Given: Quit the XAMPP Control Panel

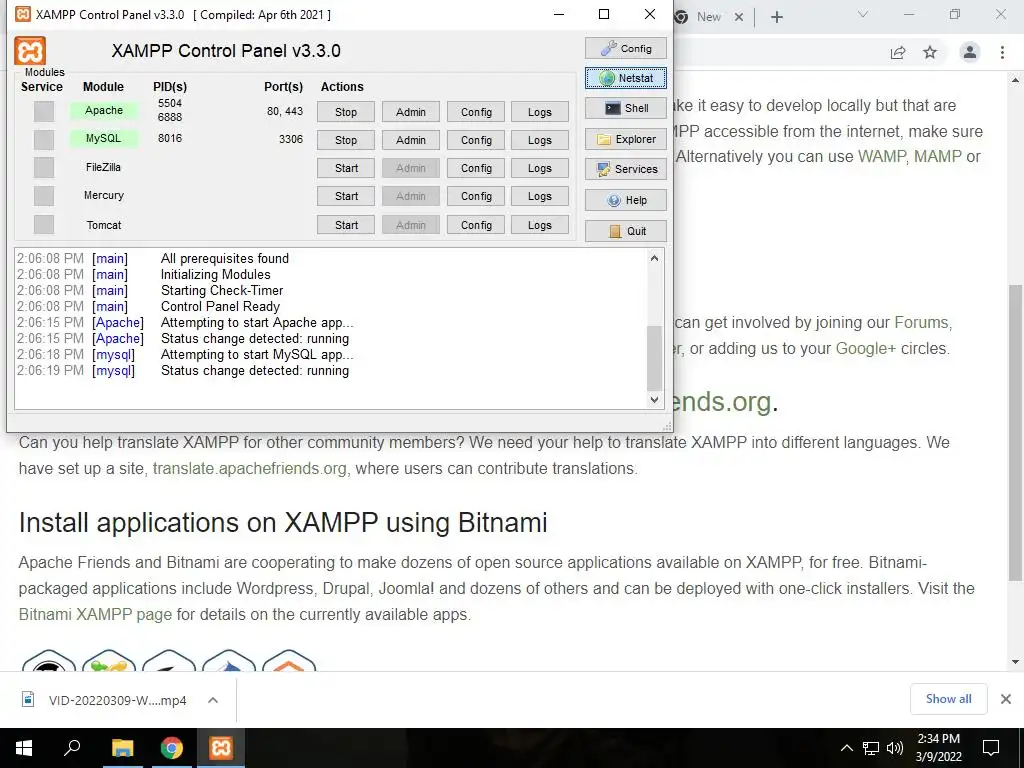Looking at the screenshot, I should tap(626, 231).
